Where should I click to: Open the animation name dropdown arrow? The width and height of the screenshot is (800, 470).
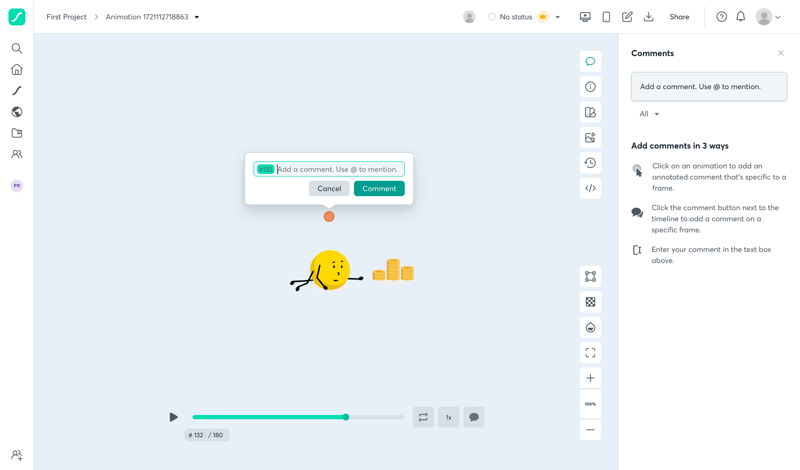[x=197, y=17]
